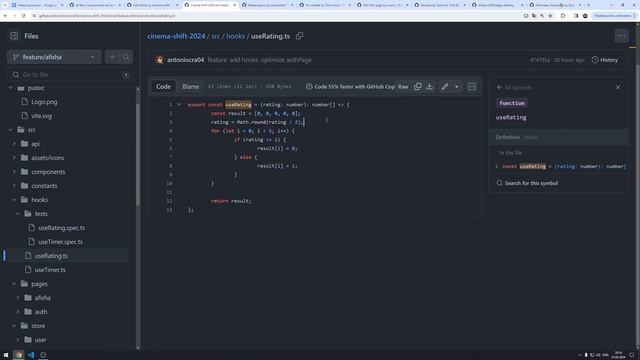Click Search for this symbol
640x360 pixels.
coord(527,183)
